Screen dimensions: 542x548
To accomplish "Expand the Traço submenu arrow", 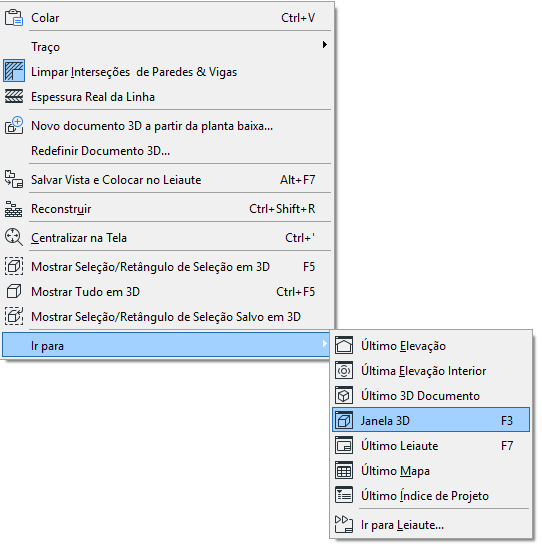I will pyautogui.click(x=325, y=45).
